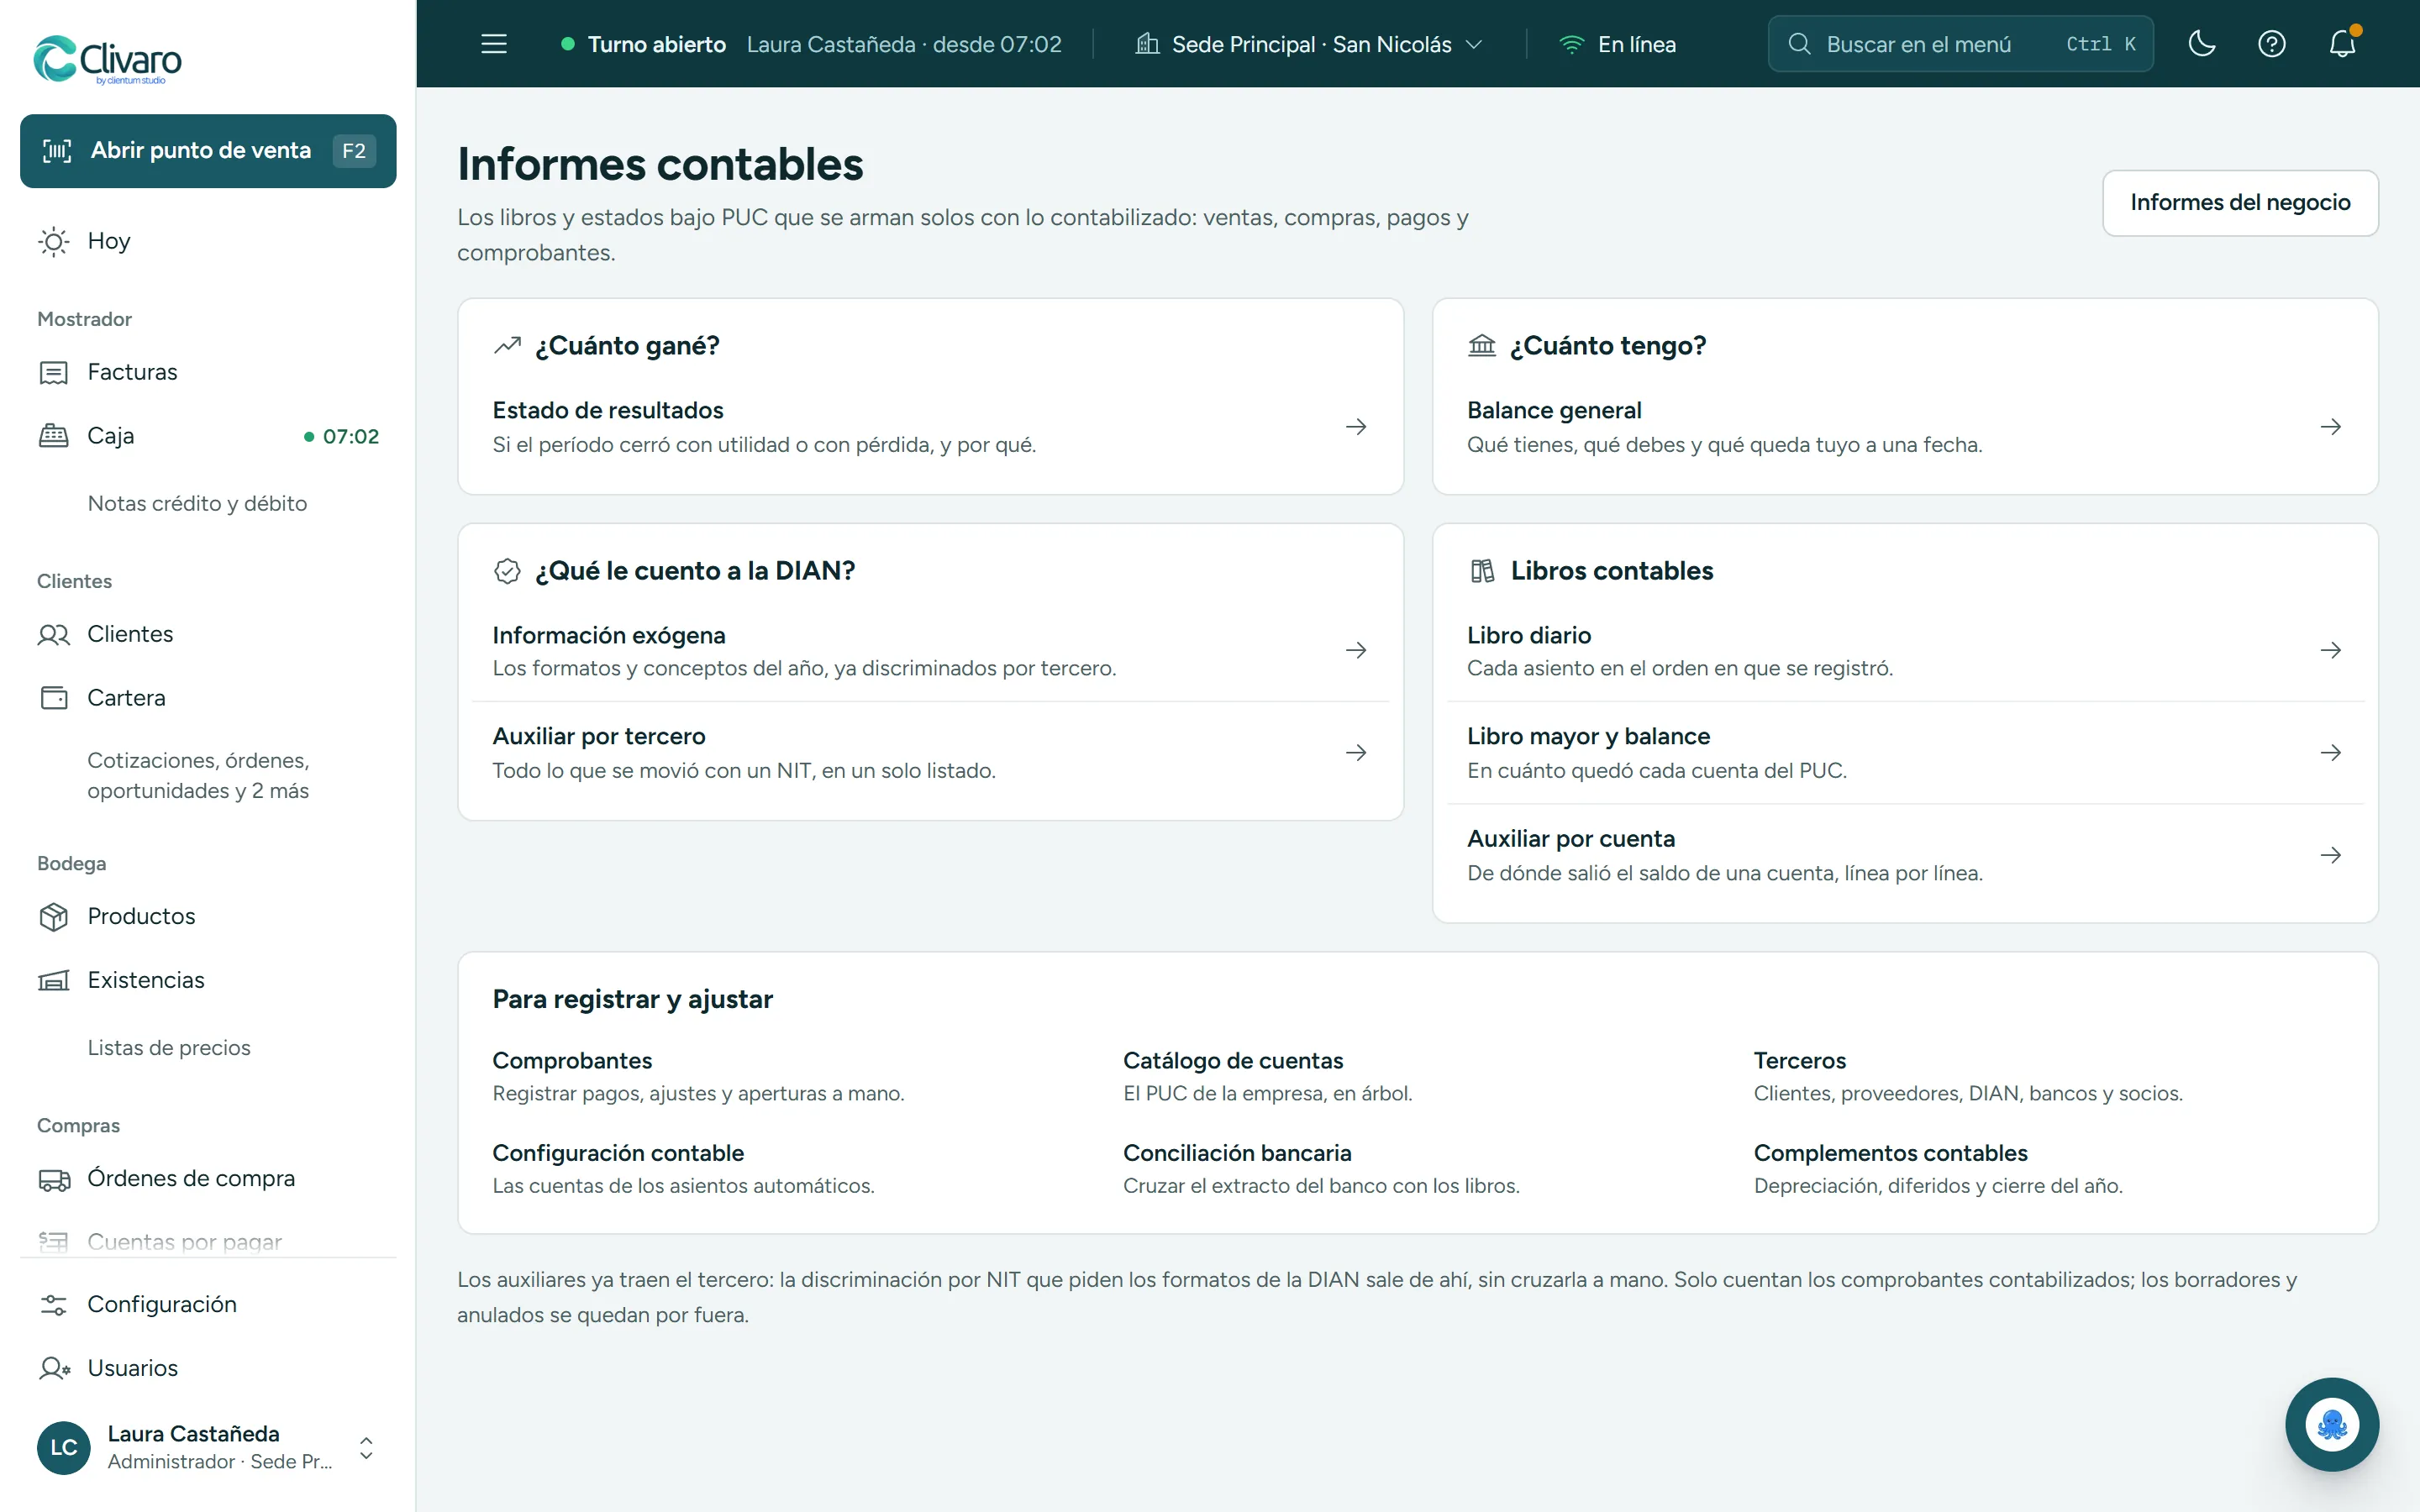Viewport: 2420px width, 1512px height.
Task: Open the Estado de resultados report
Action: click(930, 427)
